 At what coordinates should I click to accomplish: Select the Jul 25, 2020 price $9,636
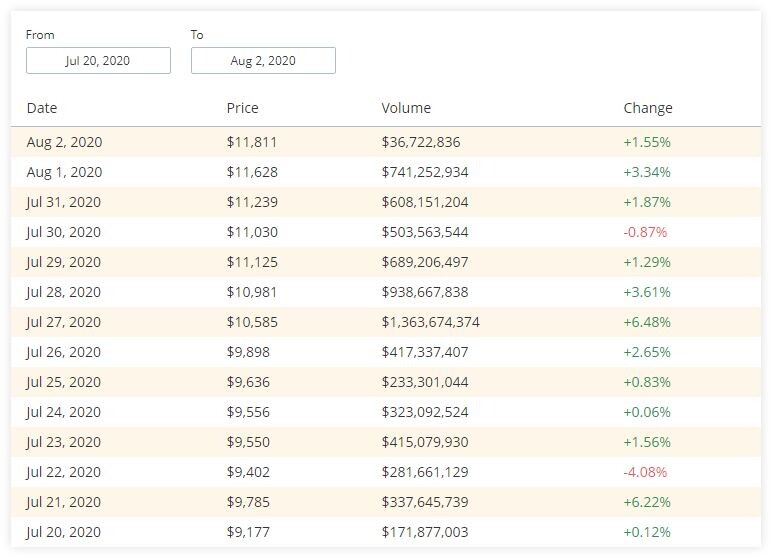(x=248, y=382)
